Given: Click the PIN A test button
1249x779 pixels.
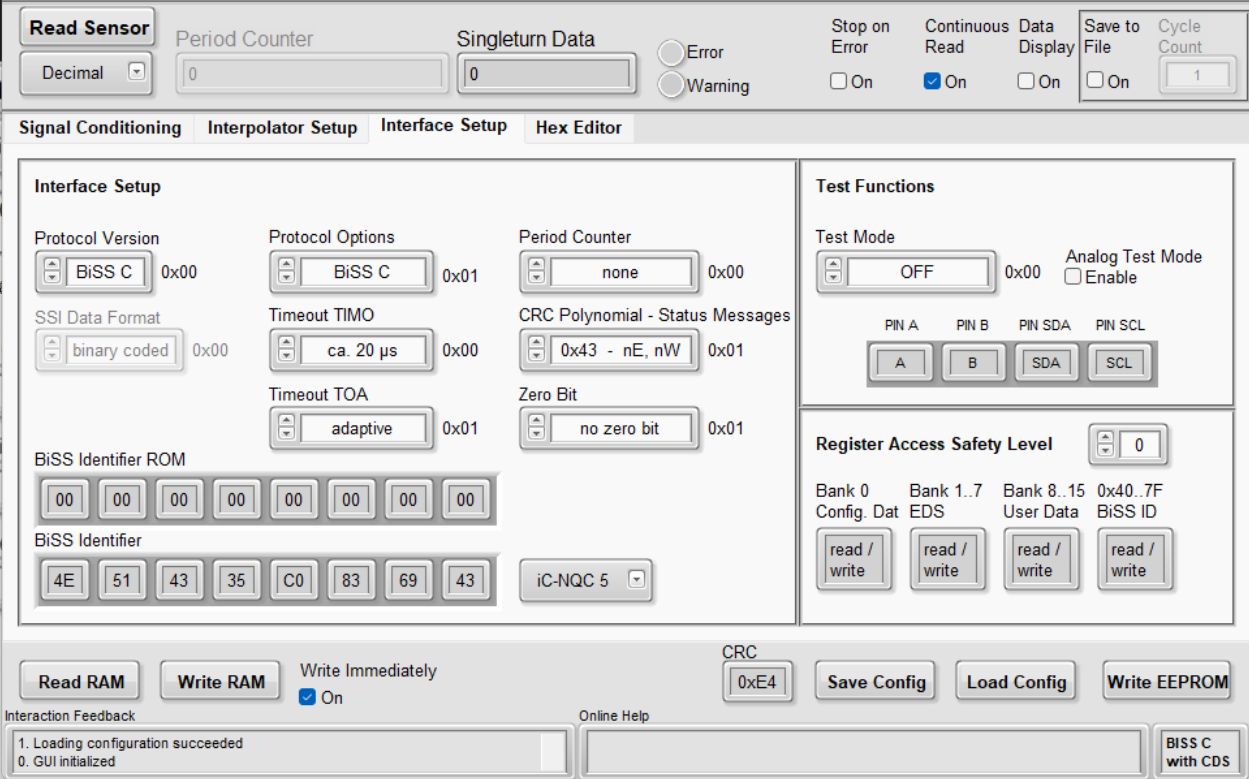Looking at the screenshot, I should [x=900, y=363].
